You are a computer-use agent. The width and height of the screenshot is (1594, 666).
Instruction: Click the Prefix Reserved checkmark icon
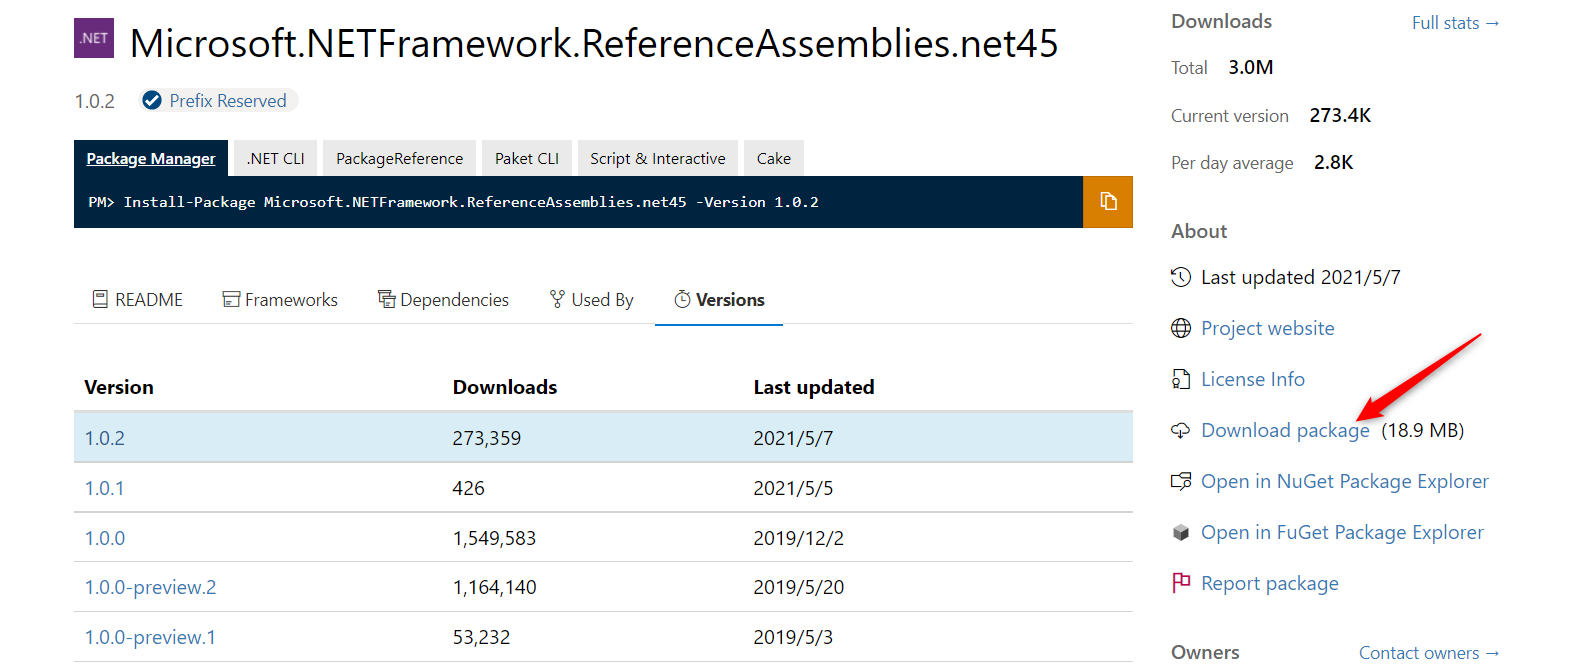(x=152, y=100)
